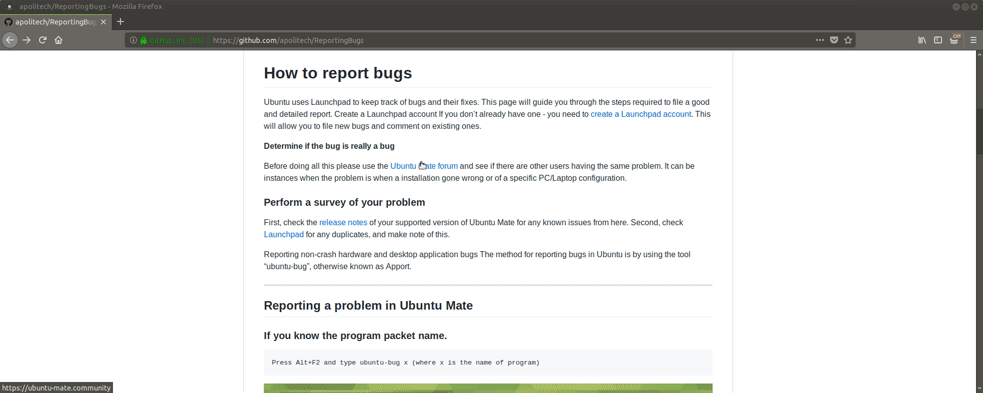Toggle the sidebars icon
The image size is (983, 393).
click(x=938, y=40)
